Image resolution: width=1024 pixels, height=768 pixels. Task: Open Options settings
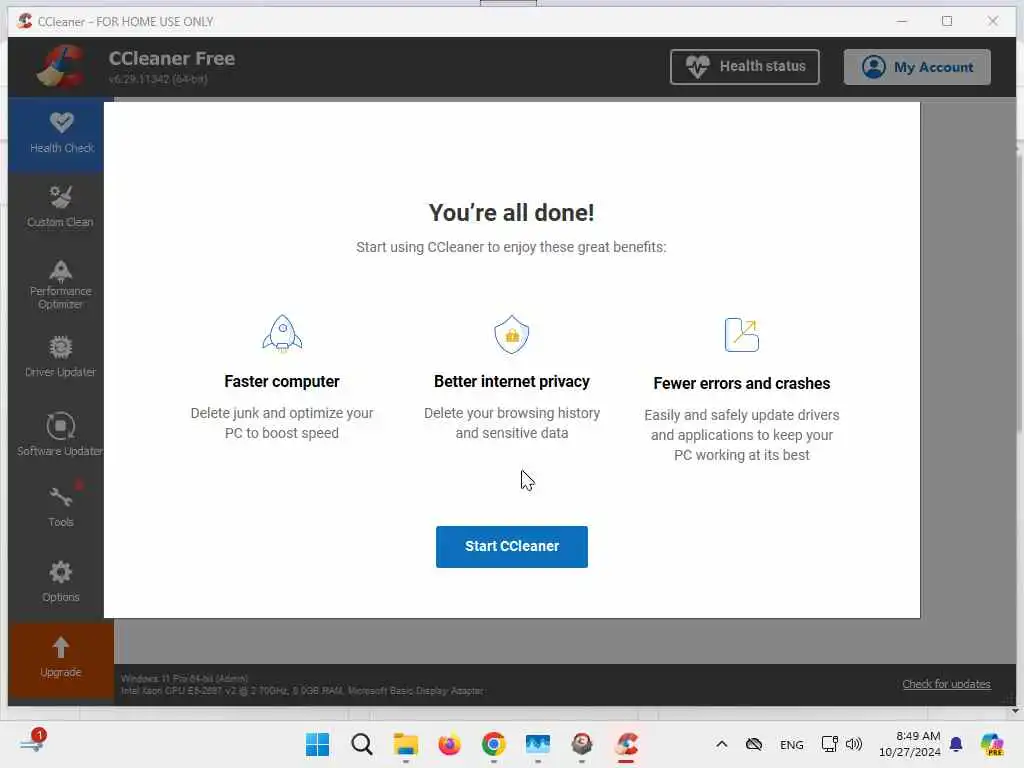coord(61,581)
